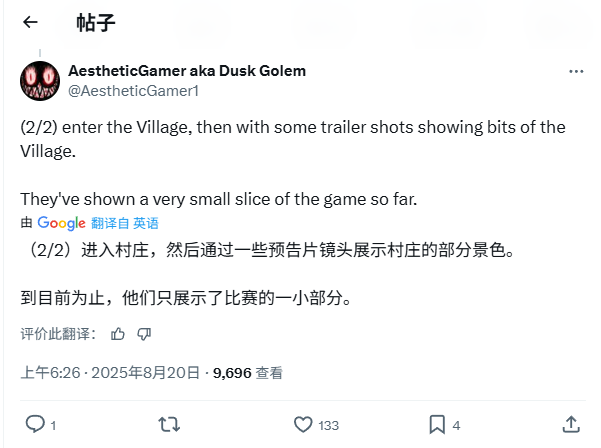Open the three-dot more options menu

[576, 72]
